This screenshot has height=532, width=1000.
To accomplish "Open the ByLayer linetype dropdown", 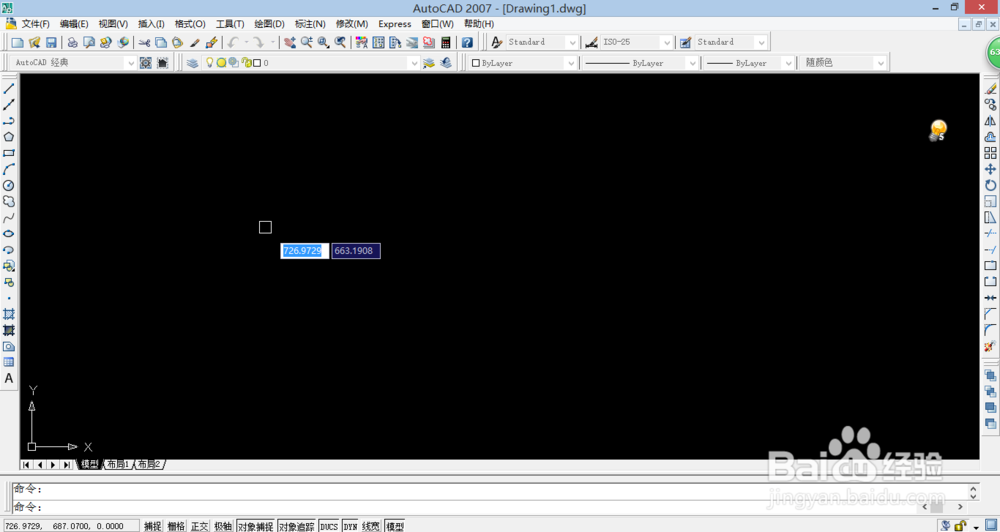I will tap(692, 63).
